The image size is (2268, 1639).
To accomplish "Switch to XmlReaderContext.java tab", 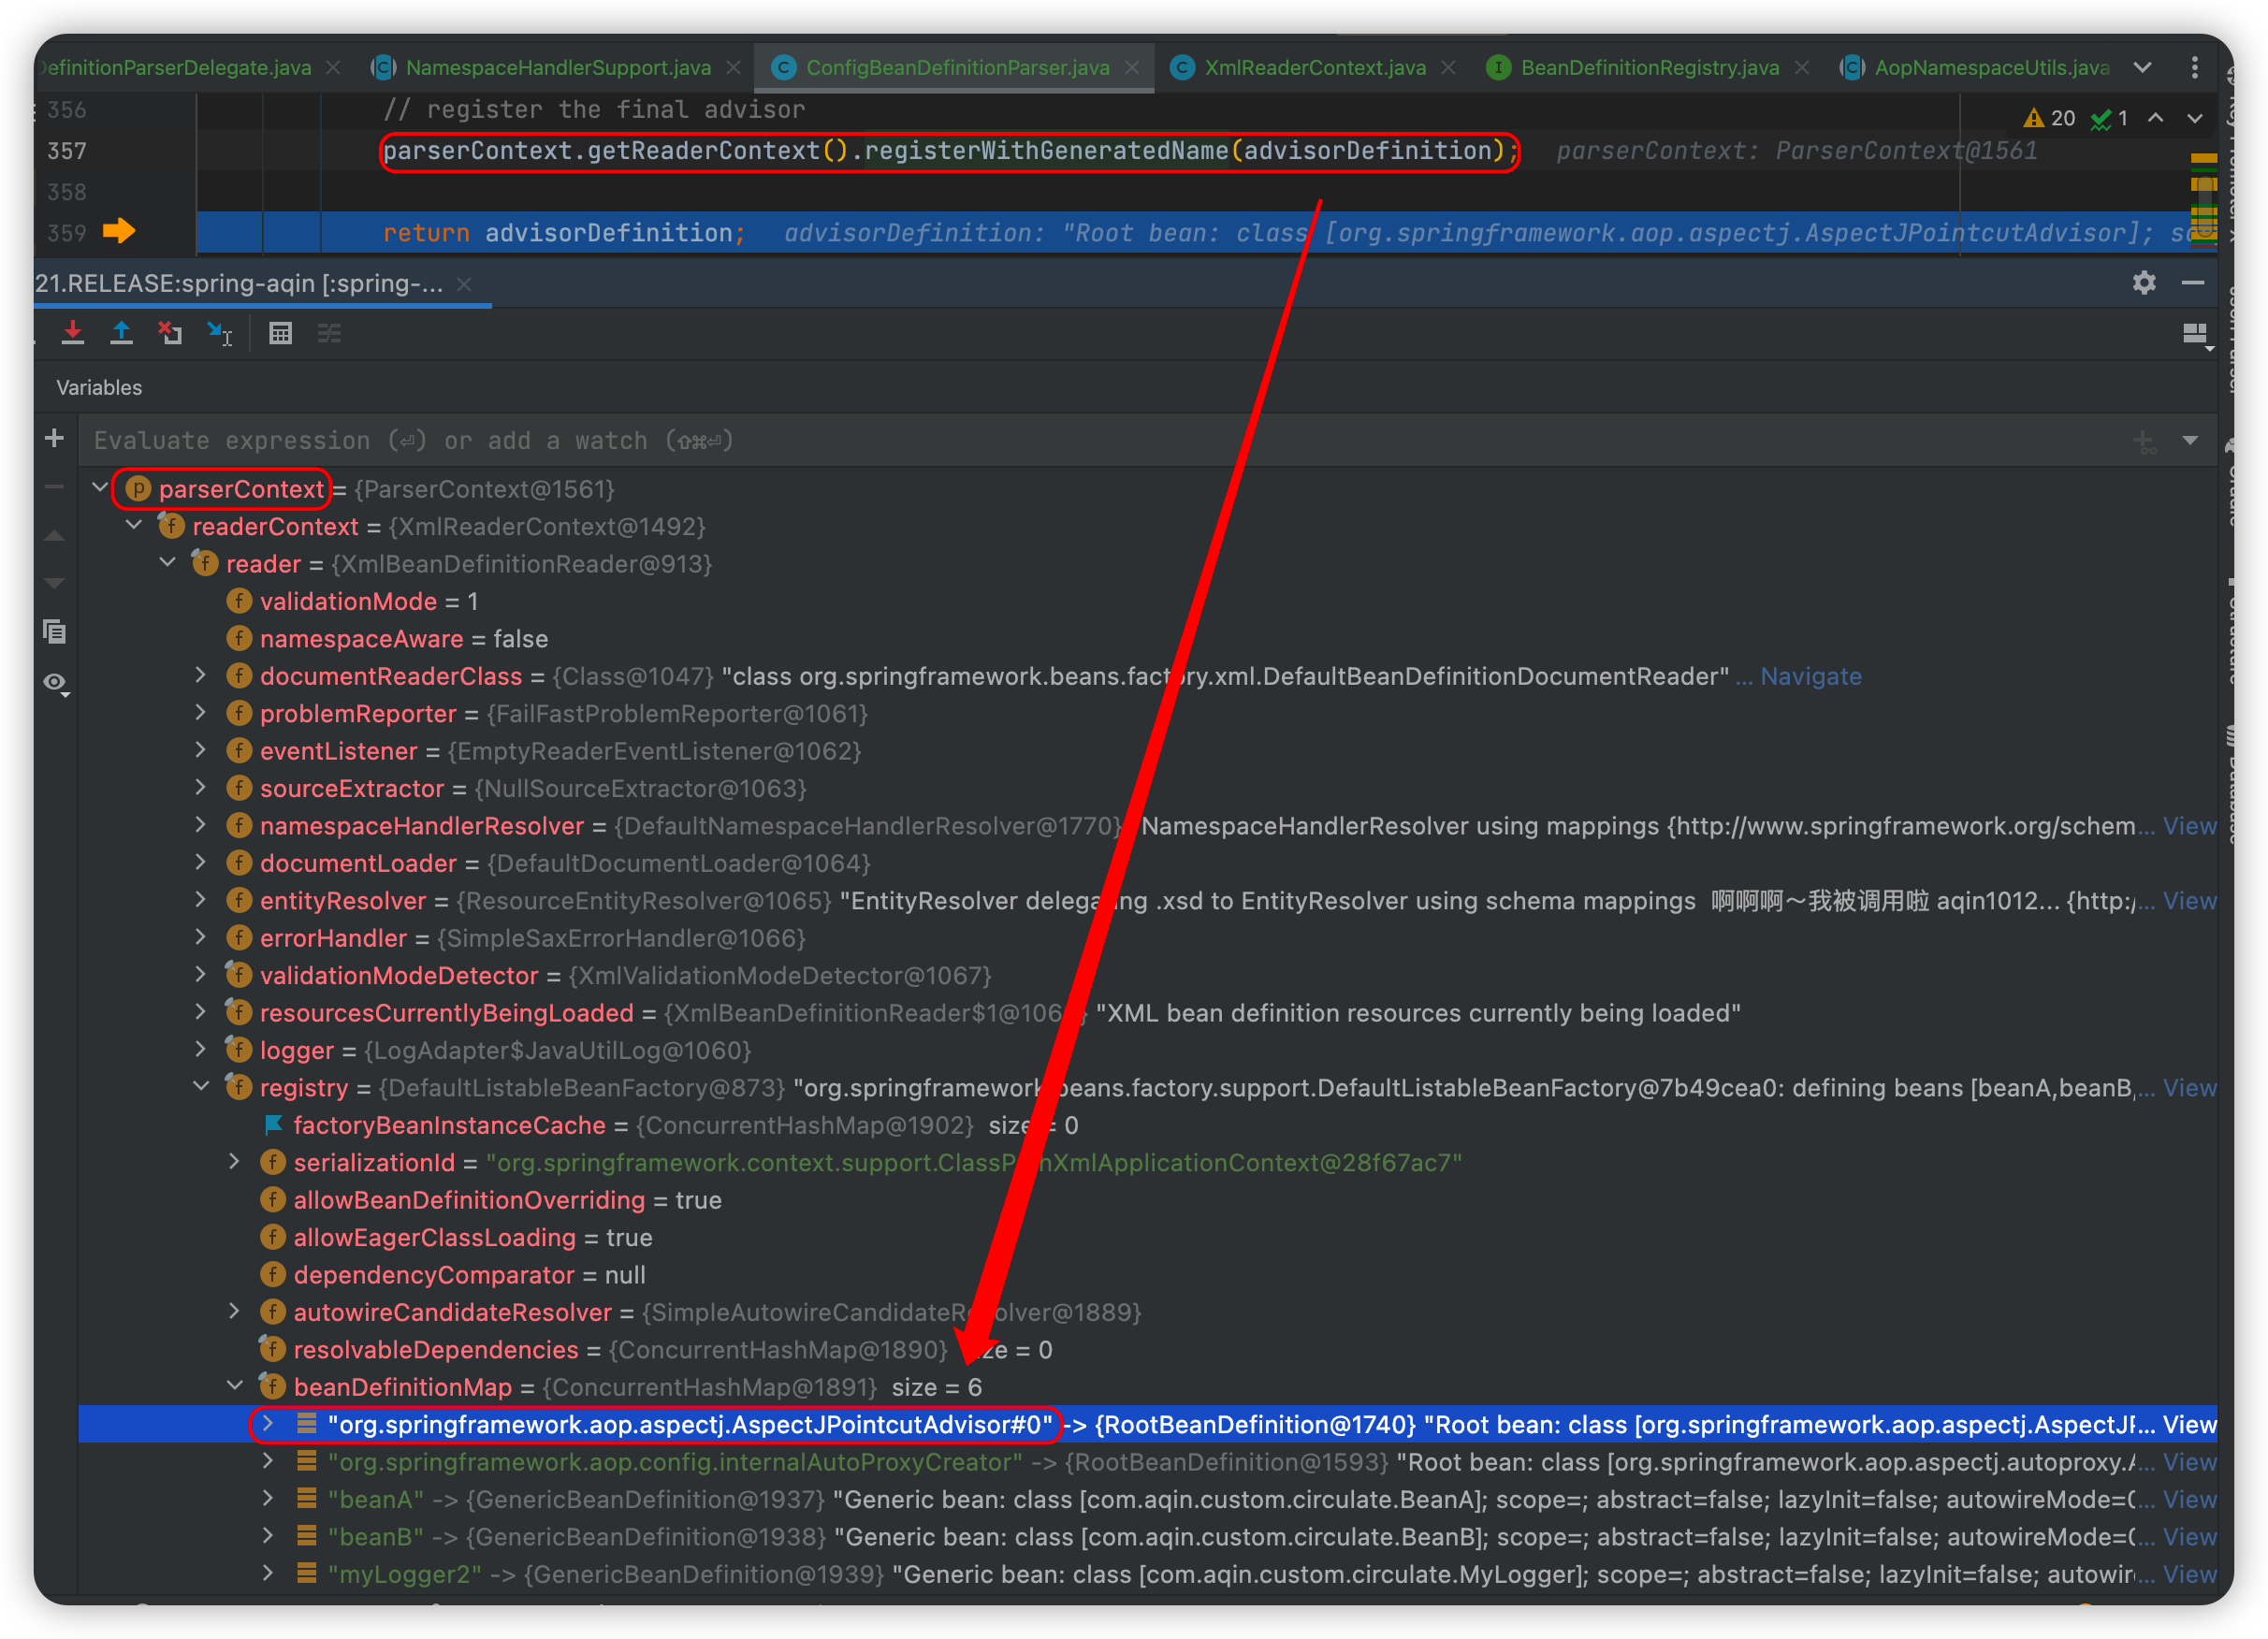I will 1314,67.
